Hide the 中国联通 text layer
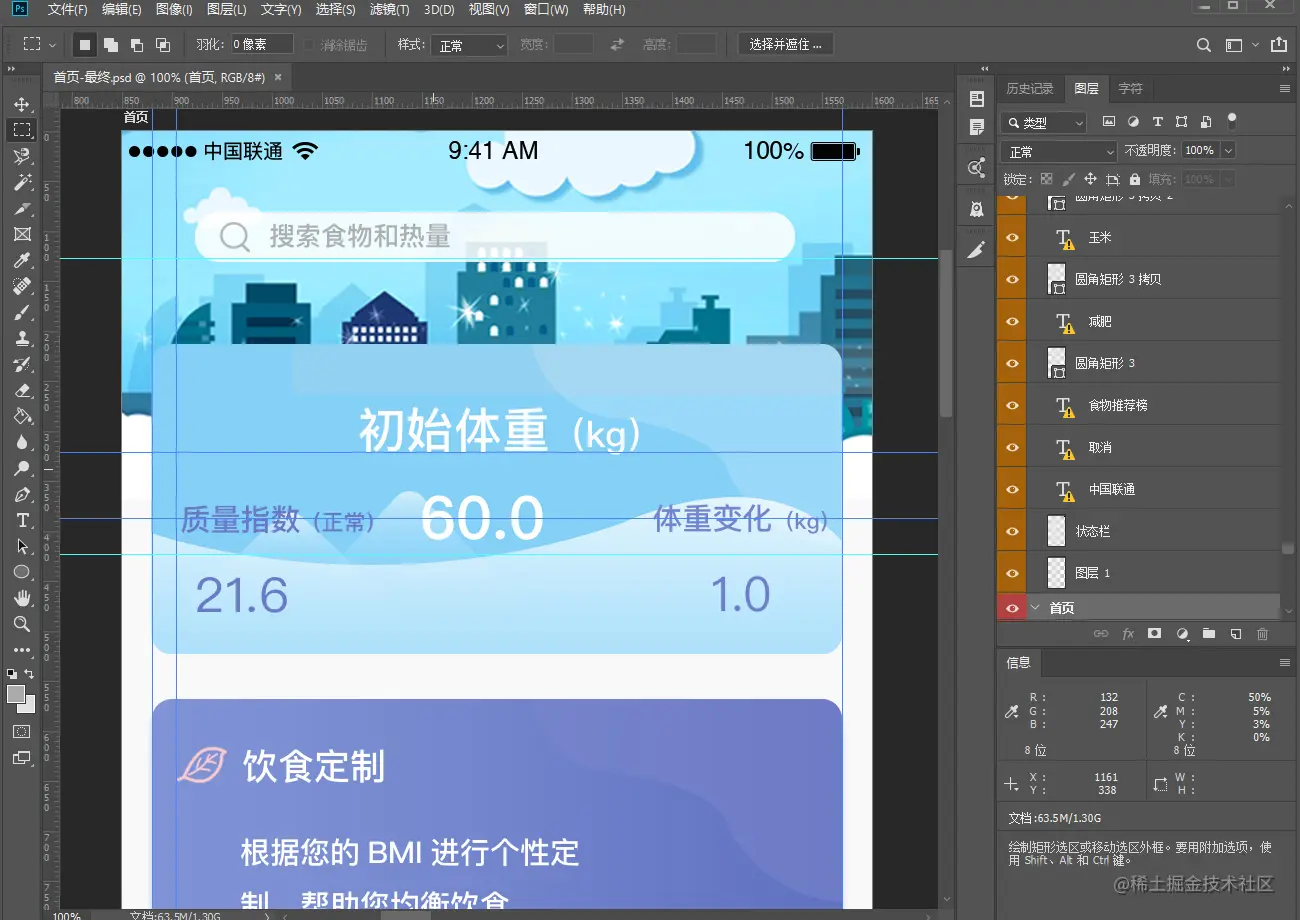The image size is (1300, 920). (1012, 489)
